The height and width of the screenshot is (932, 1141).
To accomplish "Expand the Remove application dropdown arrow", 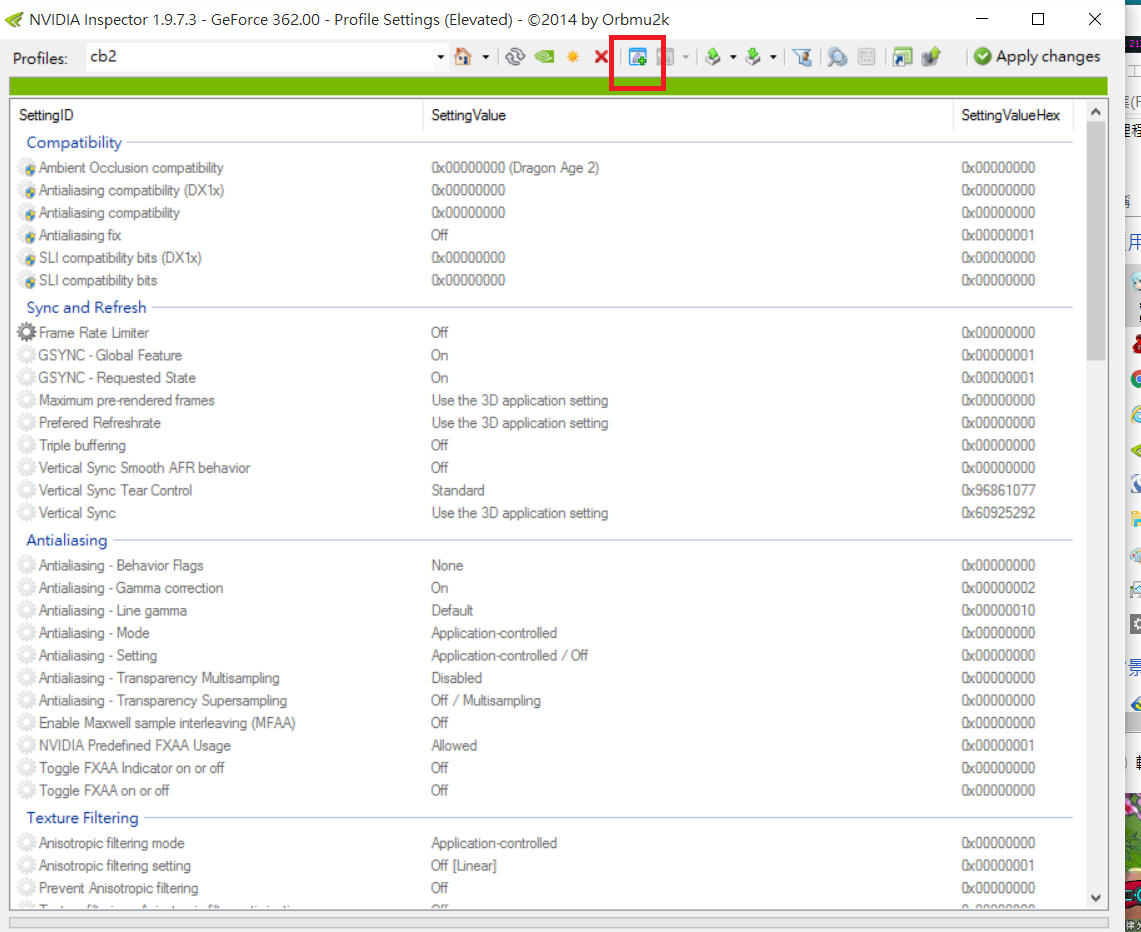I will (x=685, y=57).
